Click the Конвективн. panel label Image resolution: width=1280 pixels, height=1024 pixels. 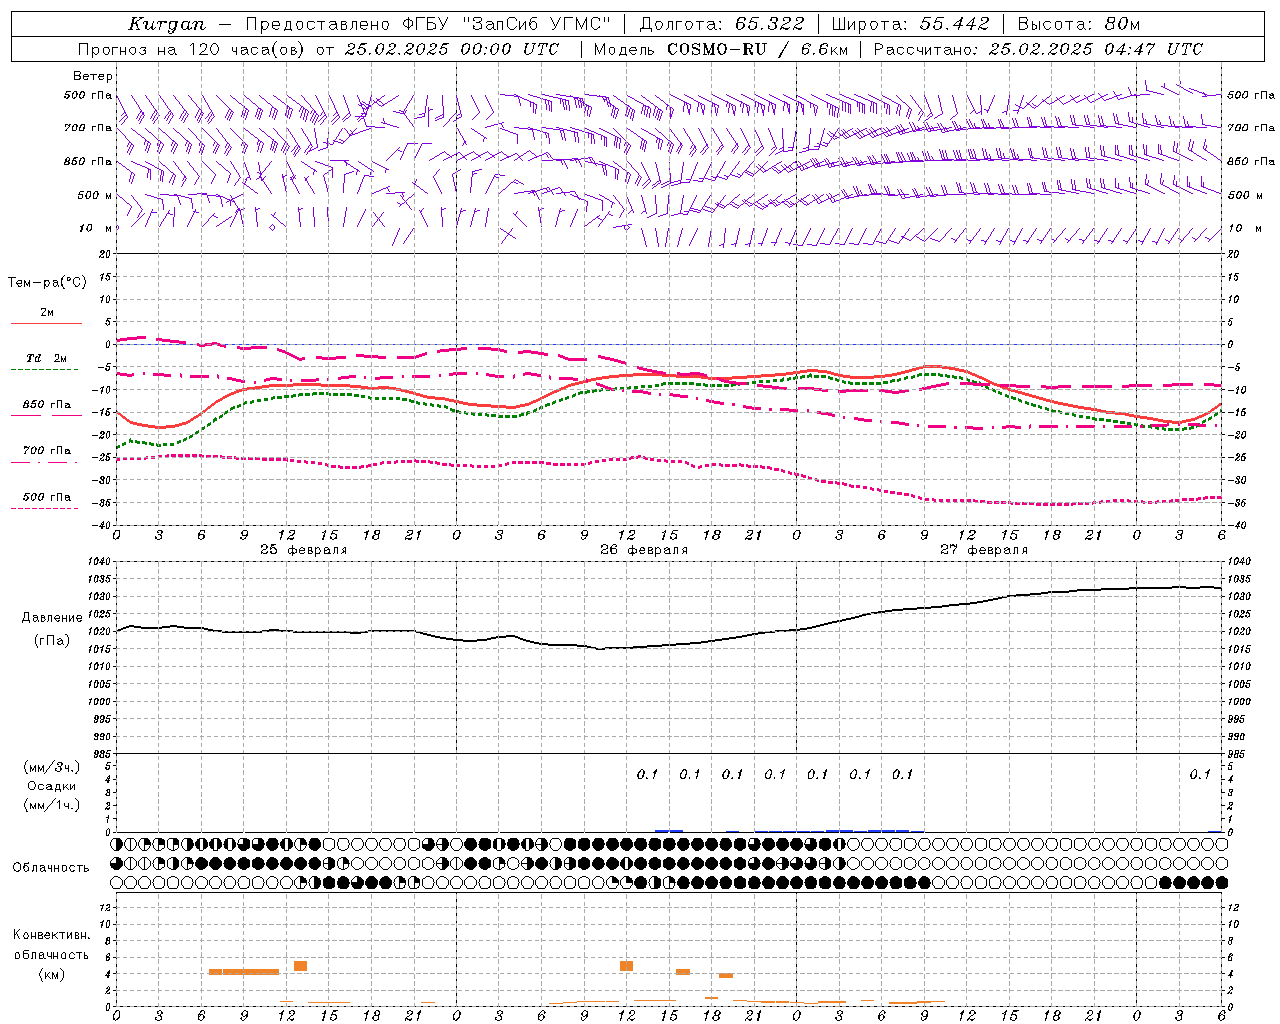pos(51,935)
